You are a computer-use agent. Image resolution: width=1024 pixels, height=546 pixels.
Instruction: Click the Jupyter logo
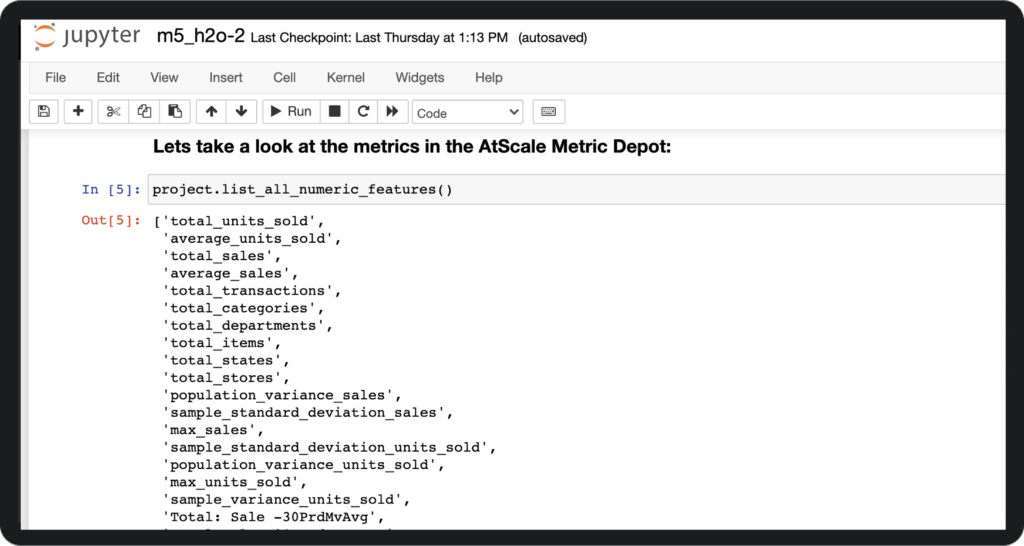[x=87, y=37]
